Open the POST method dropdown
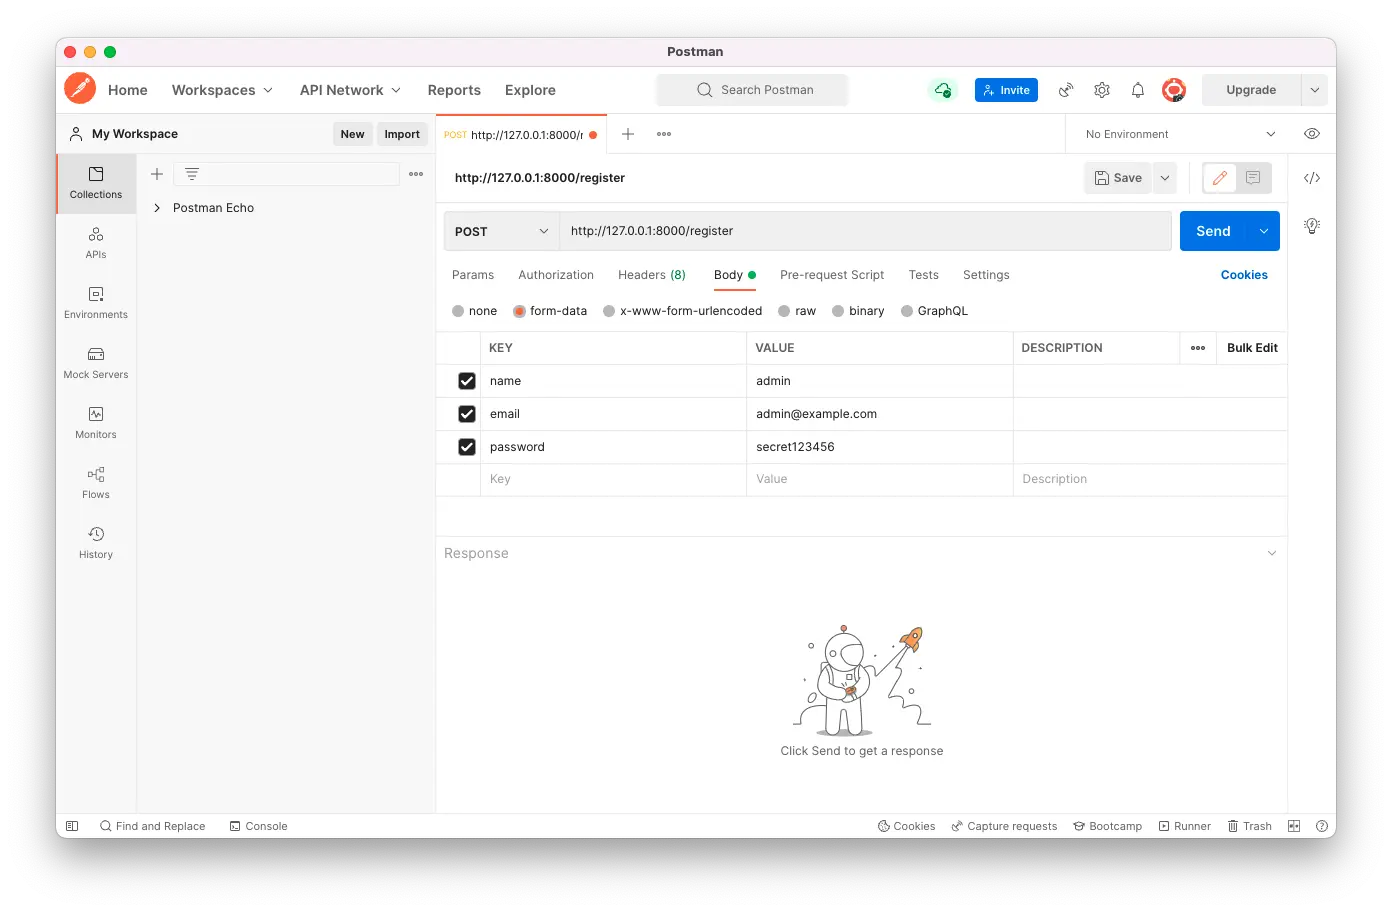 click(500, 231)
